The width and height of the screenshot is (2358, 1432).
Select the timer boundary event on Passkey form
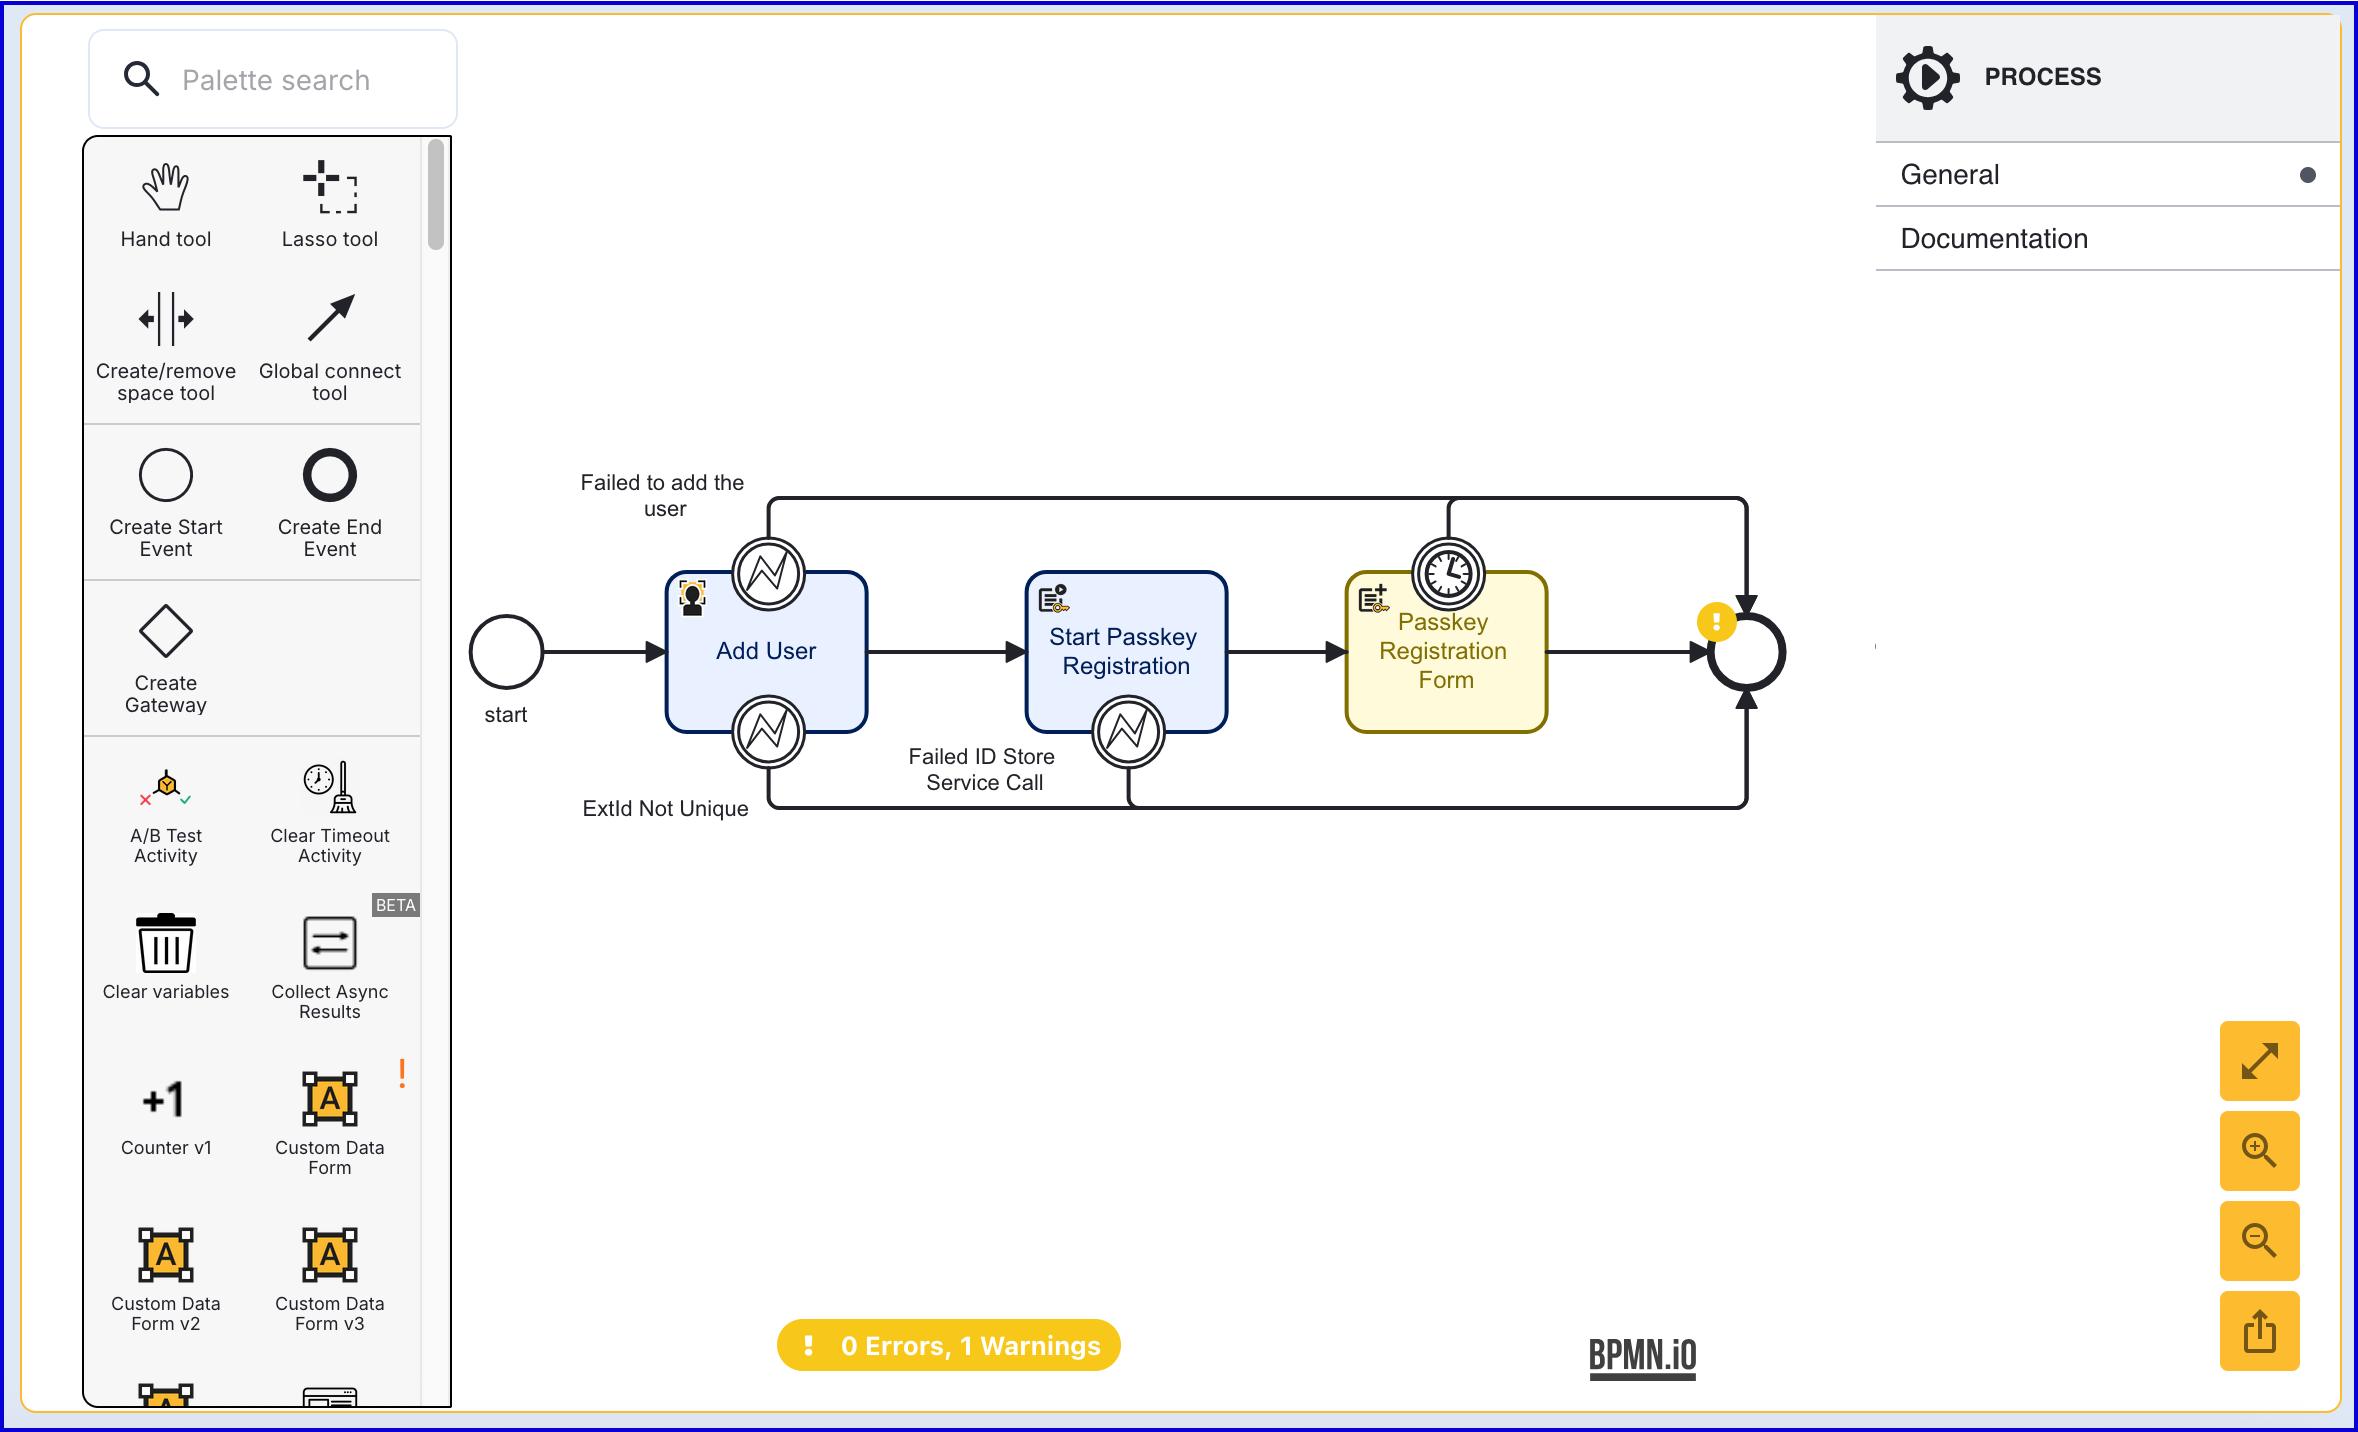click(x=1448, y=574)
